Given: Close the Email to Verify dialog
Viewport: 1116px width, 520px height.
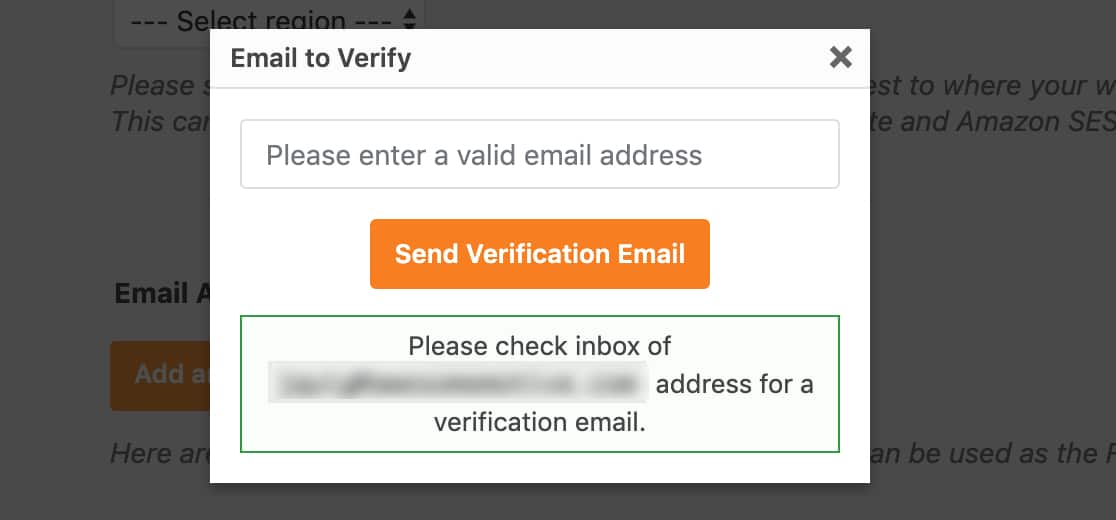Looking at the screenshot, I should tap(841, 57).
